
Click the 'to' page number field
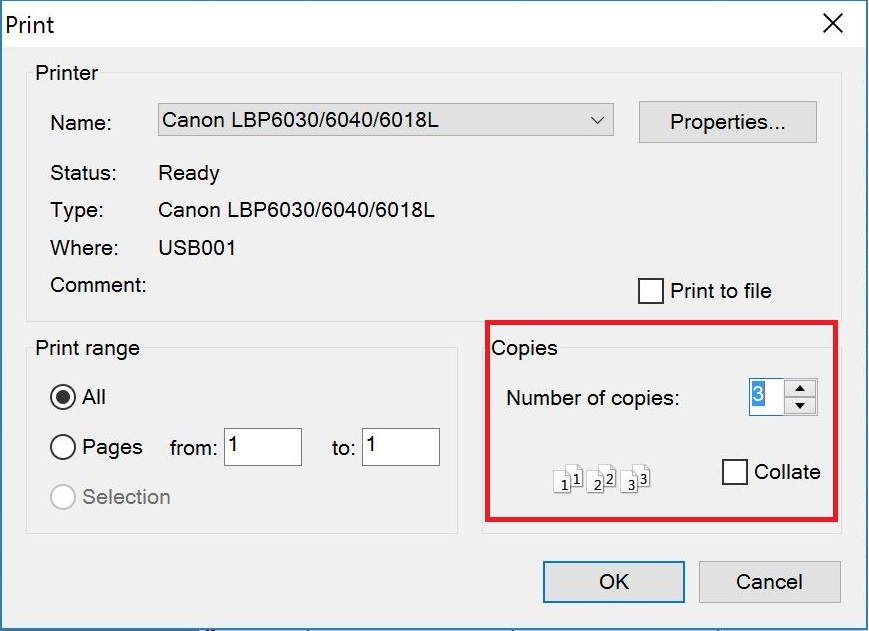click(400, 447)
